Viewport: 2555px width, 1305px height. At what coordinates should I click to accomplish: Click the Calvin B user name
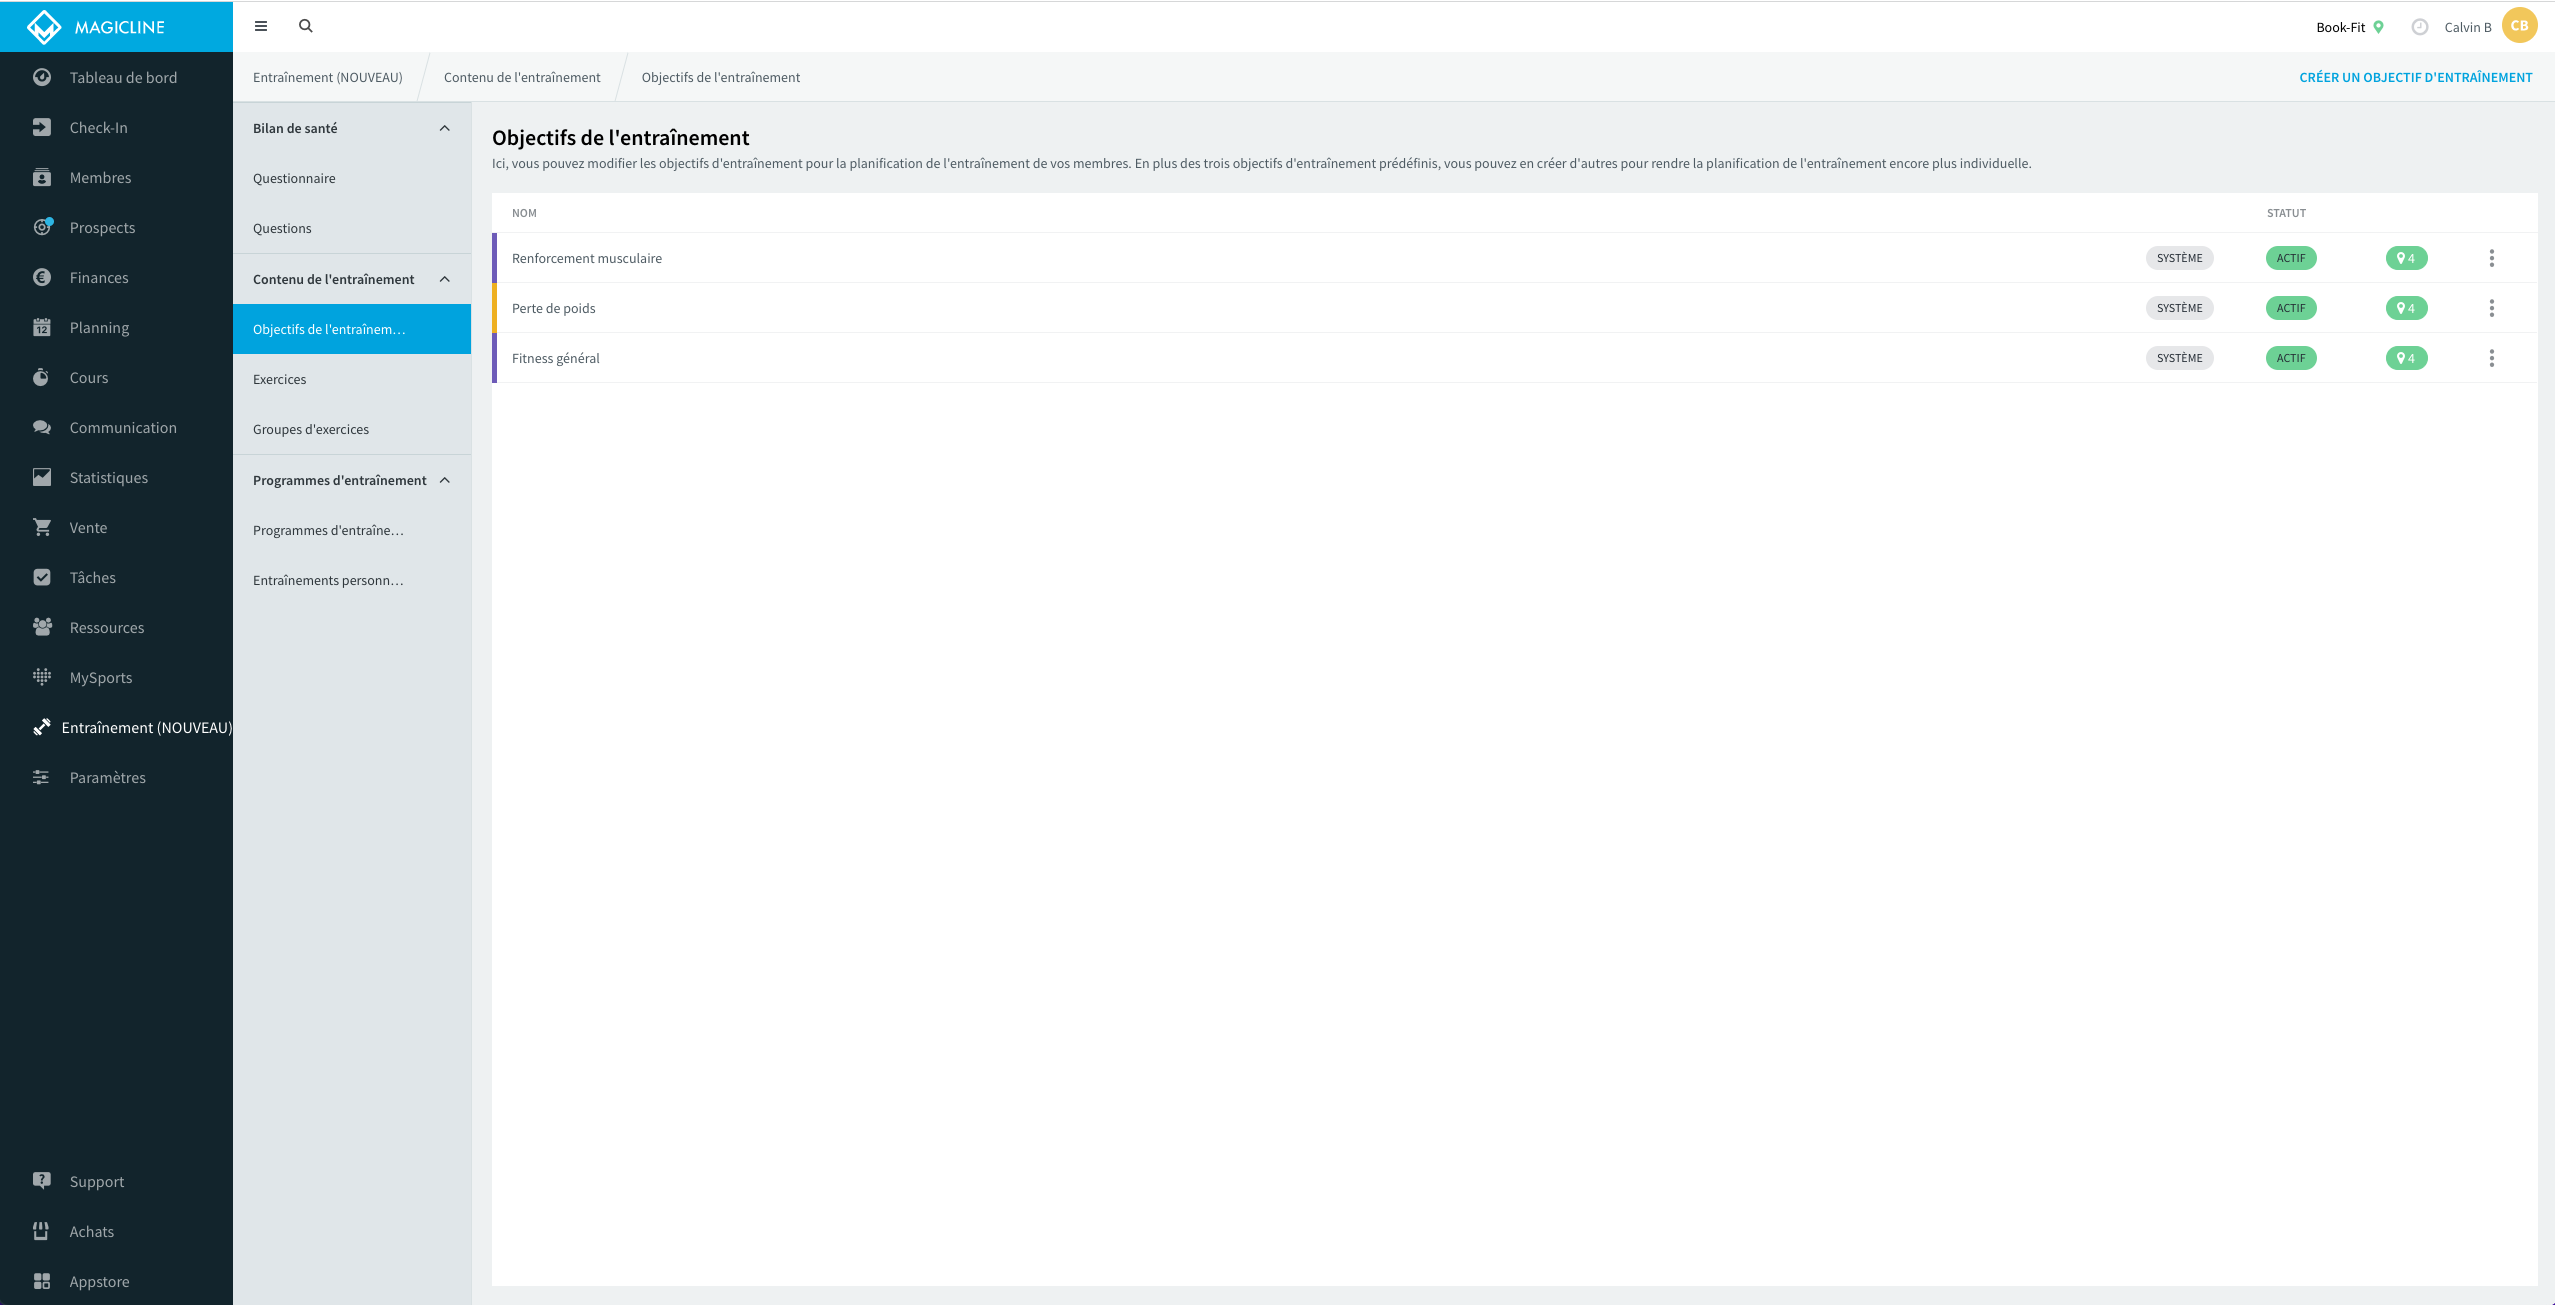(x=2468, y=27)
